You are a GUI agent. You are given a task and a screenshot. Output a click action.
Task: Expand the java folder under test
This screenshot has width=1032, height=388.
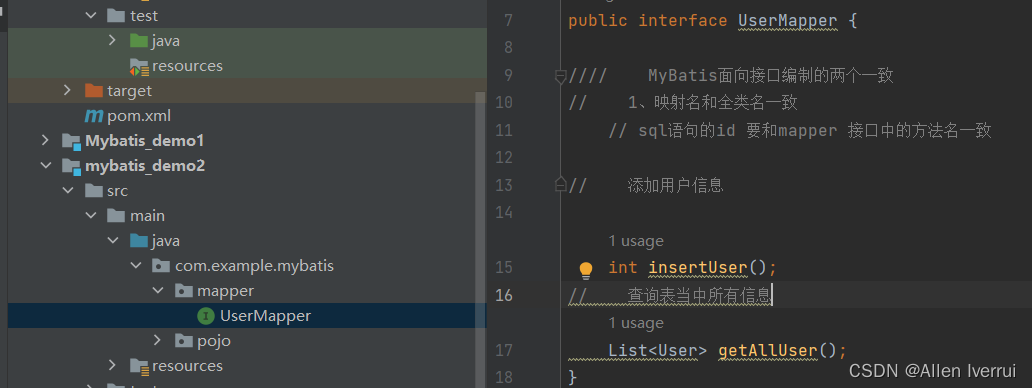click(113, 40)
